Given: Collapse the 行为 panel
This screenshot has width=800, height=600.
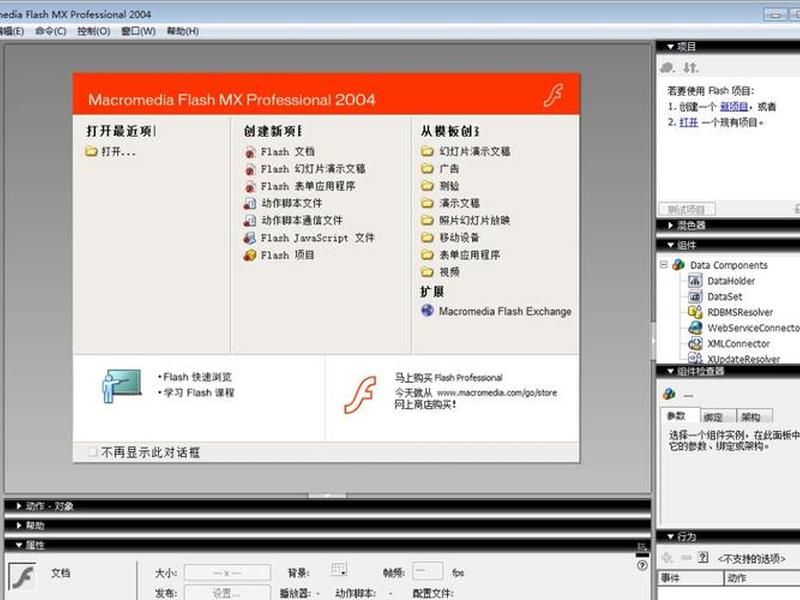Looking at the screenshot, I should [670, 536].
